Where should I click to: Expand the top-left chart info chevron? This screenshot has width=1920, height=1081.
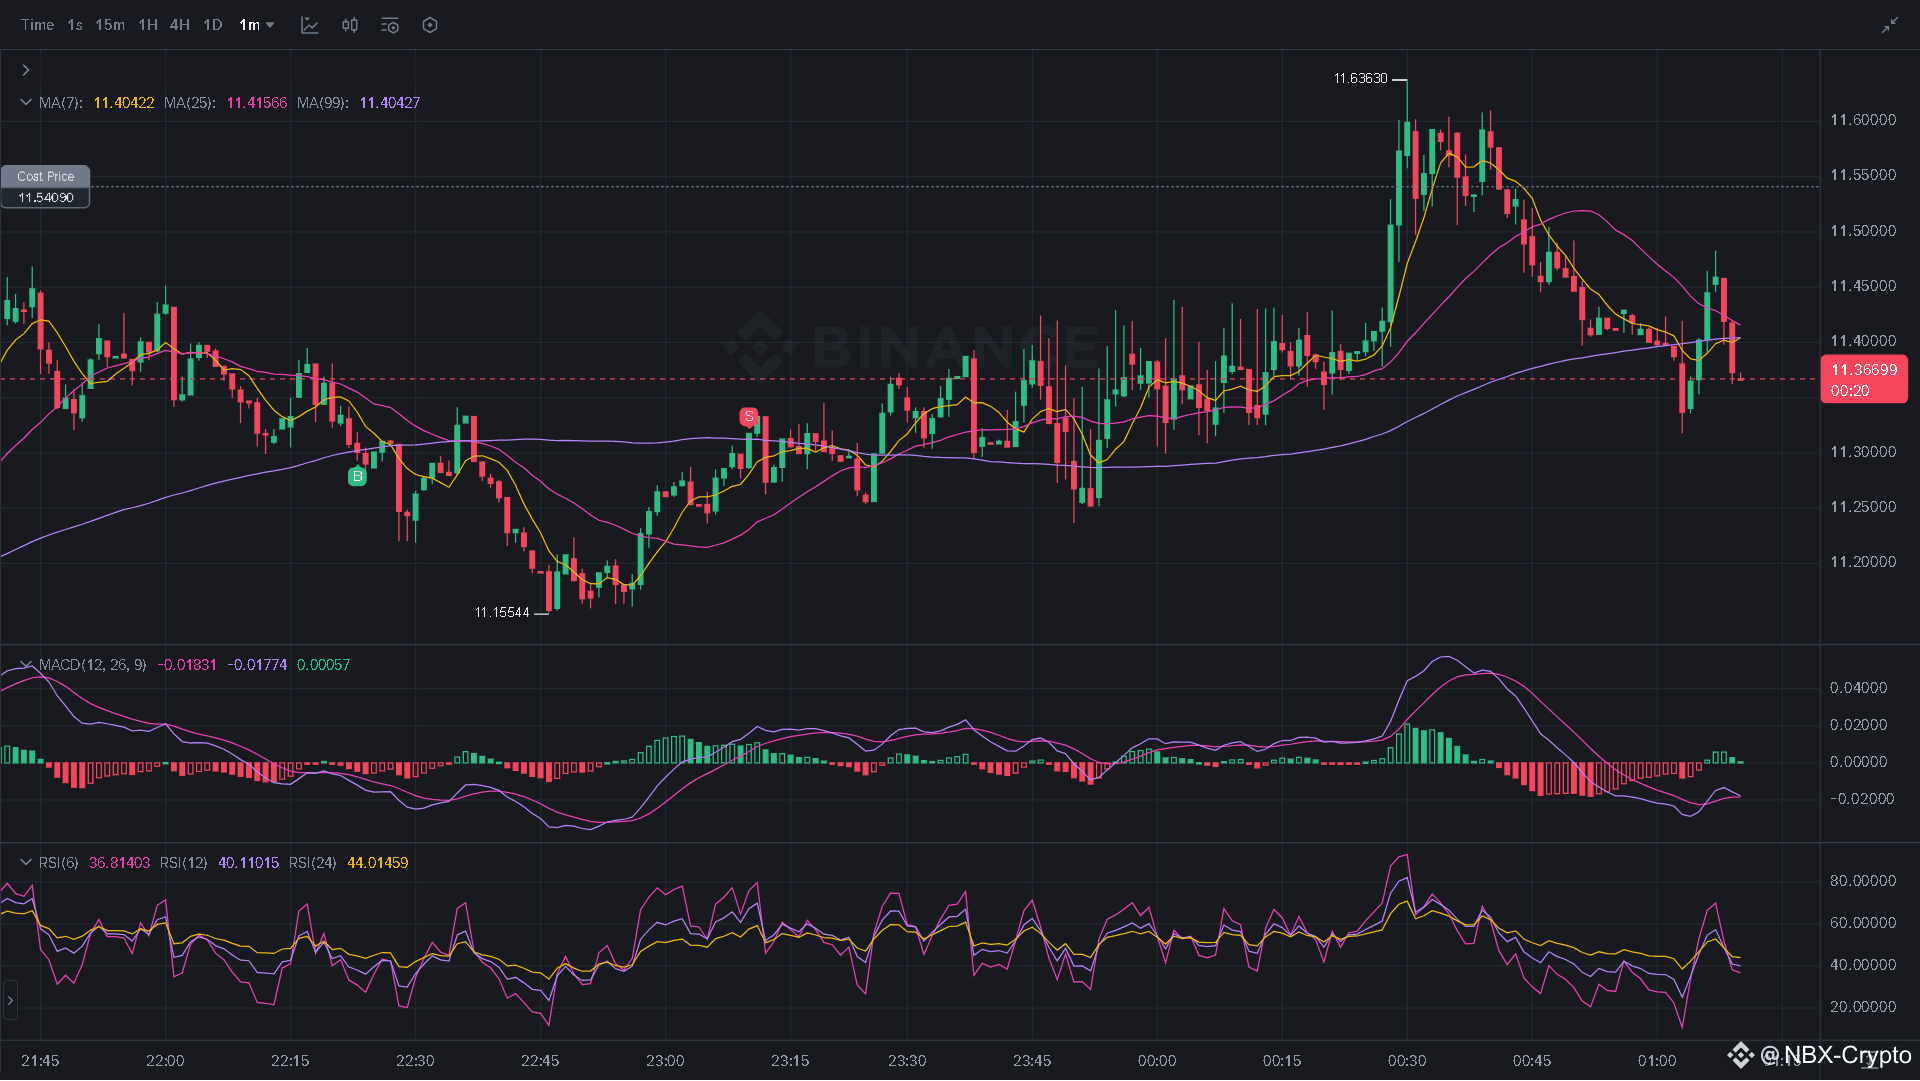tap(26, 70)
